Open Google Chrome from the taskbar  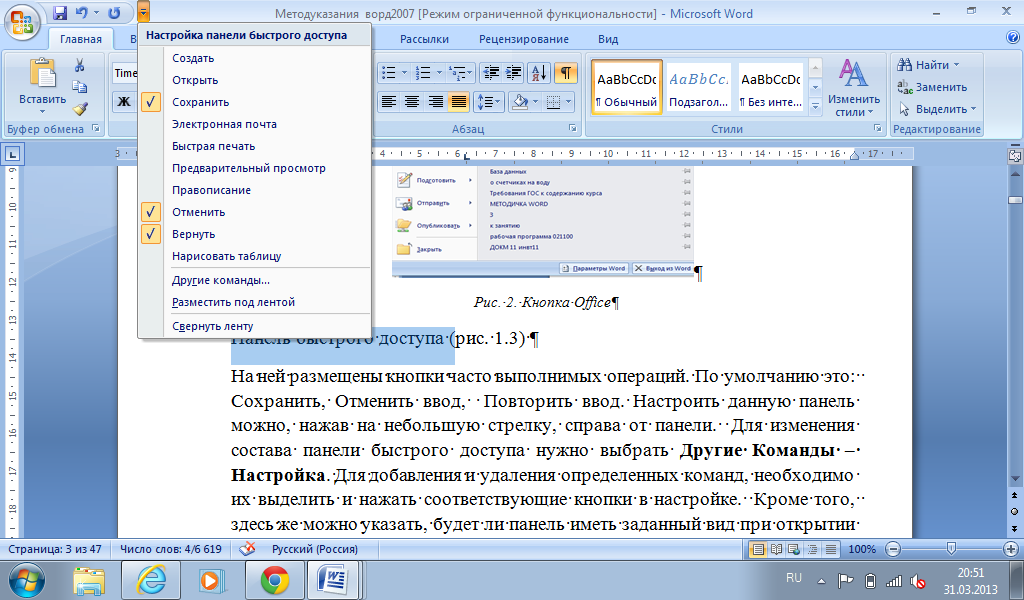pyautogui.click(x=275, y=580)
